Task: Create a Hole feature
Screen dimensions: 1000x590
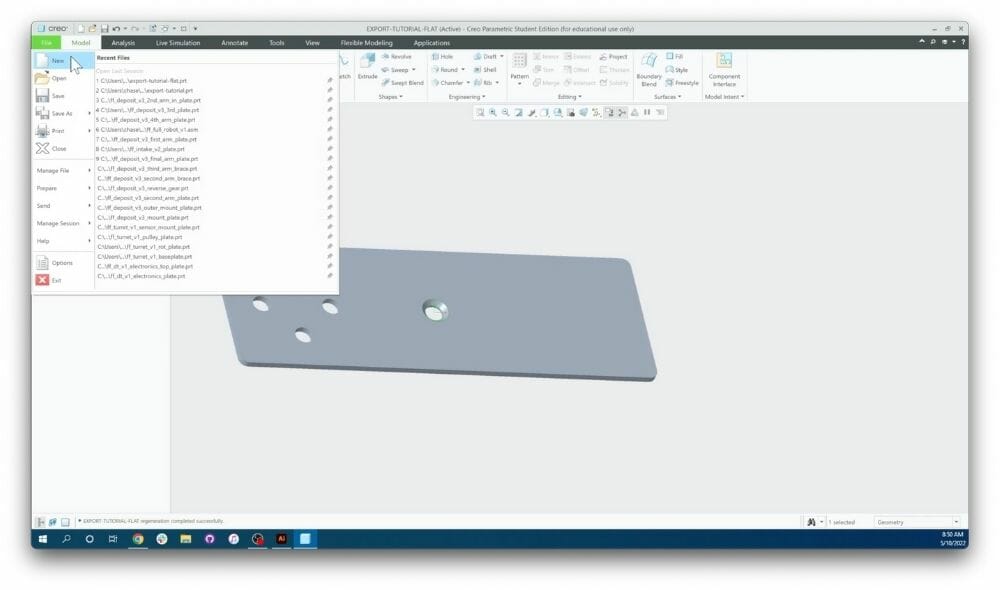Action: 446,56
